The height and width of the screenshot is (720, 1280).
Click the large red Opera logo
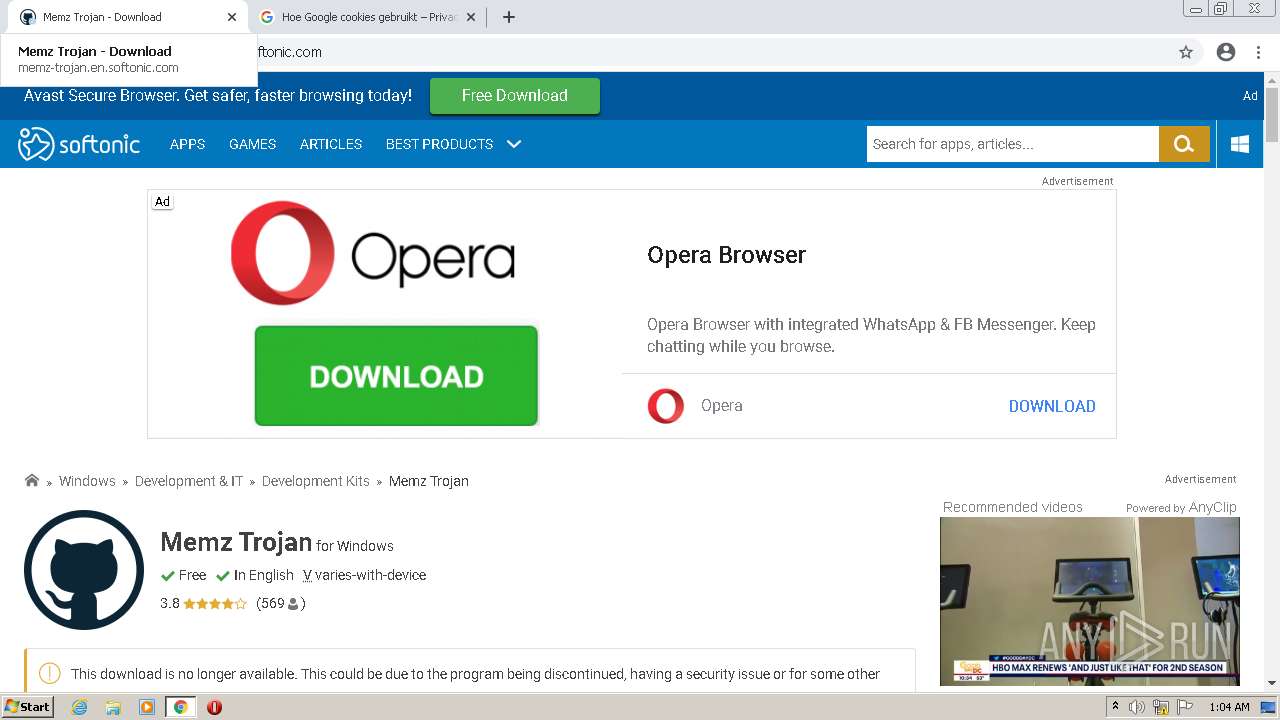click(x=282, y=253)
